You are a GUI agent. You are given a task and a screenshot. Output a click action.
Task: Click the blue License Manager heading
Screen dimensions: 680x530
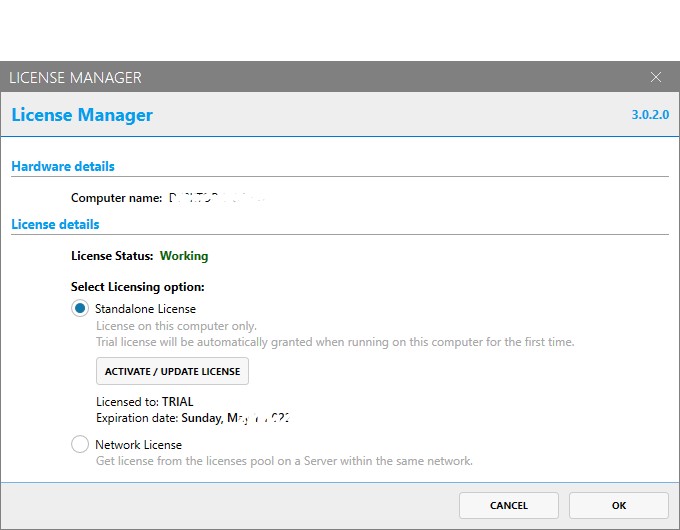tap(82, 115)
